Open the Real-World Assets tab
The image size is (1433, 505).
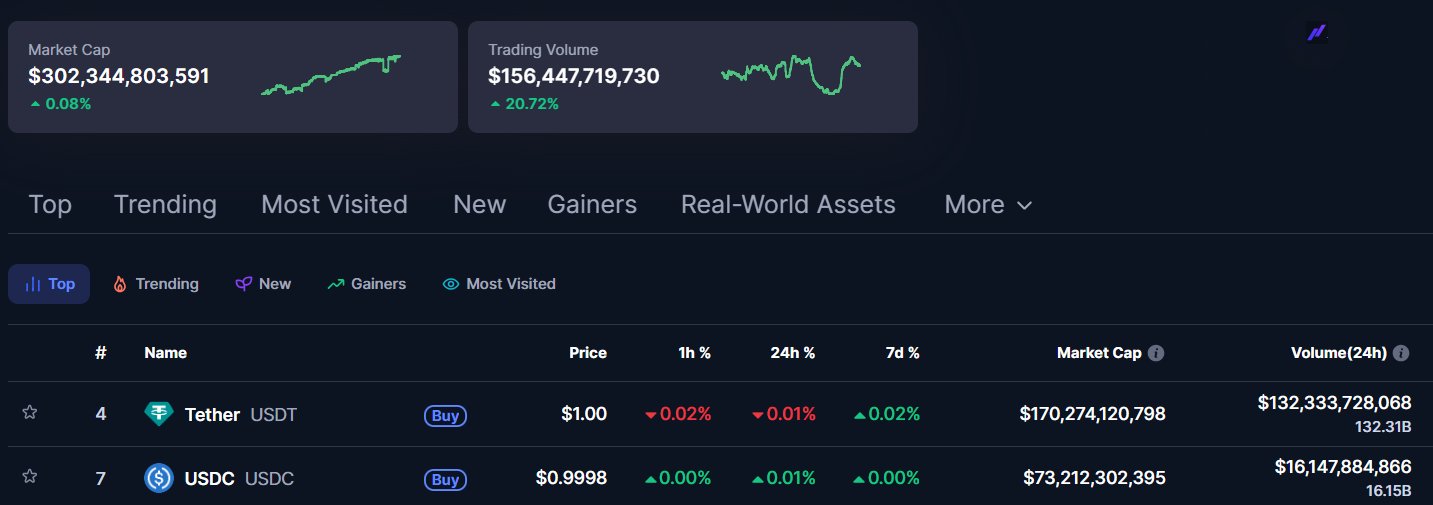[788, 205]
